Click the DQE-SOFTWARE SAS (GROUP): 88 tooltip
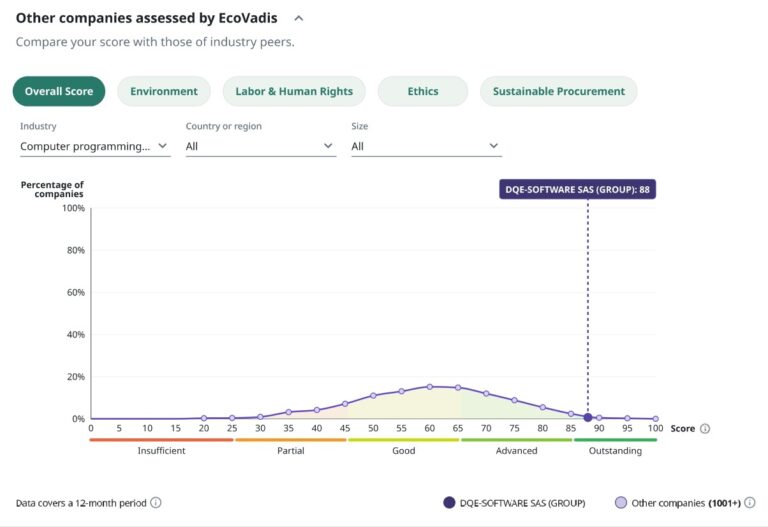The height and width of the screenshot is (527, 768). [x=577, y=189]
